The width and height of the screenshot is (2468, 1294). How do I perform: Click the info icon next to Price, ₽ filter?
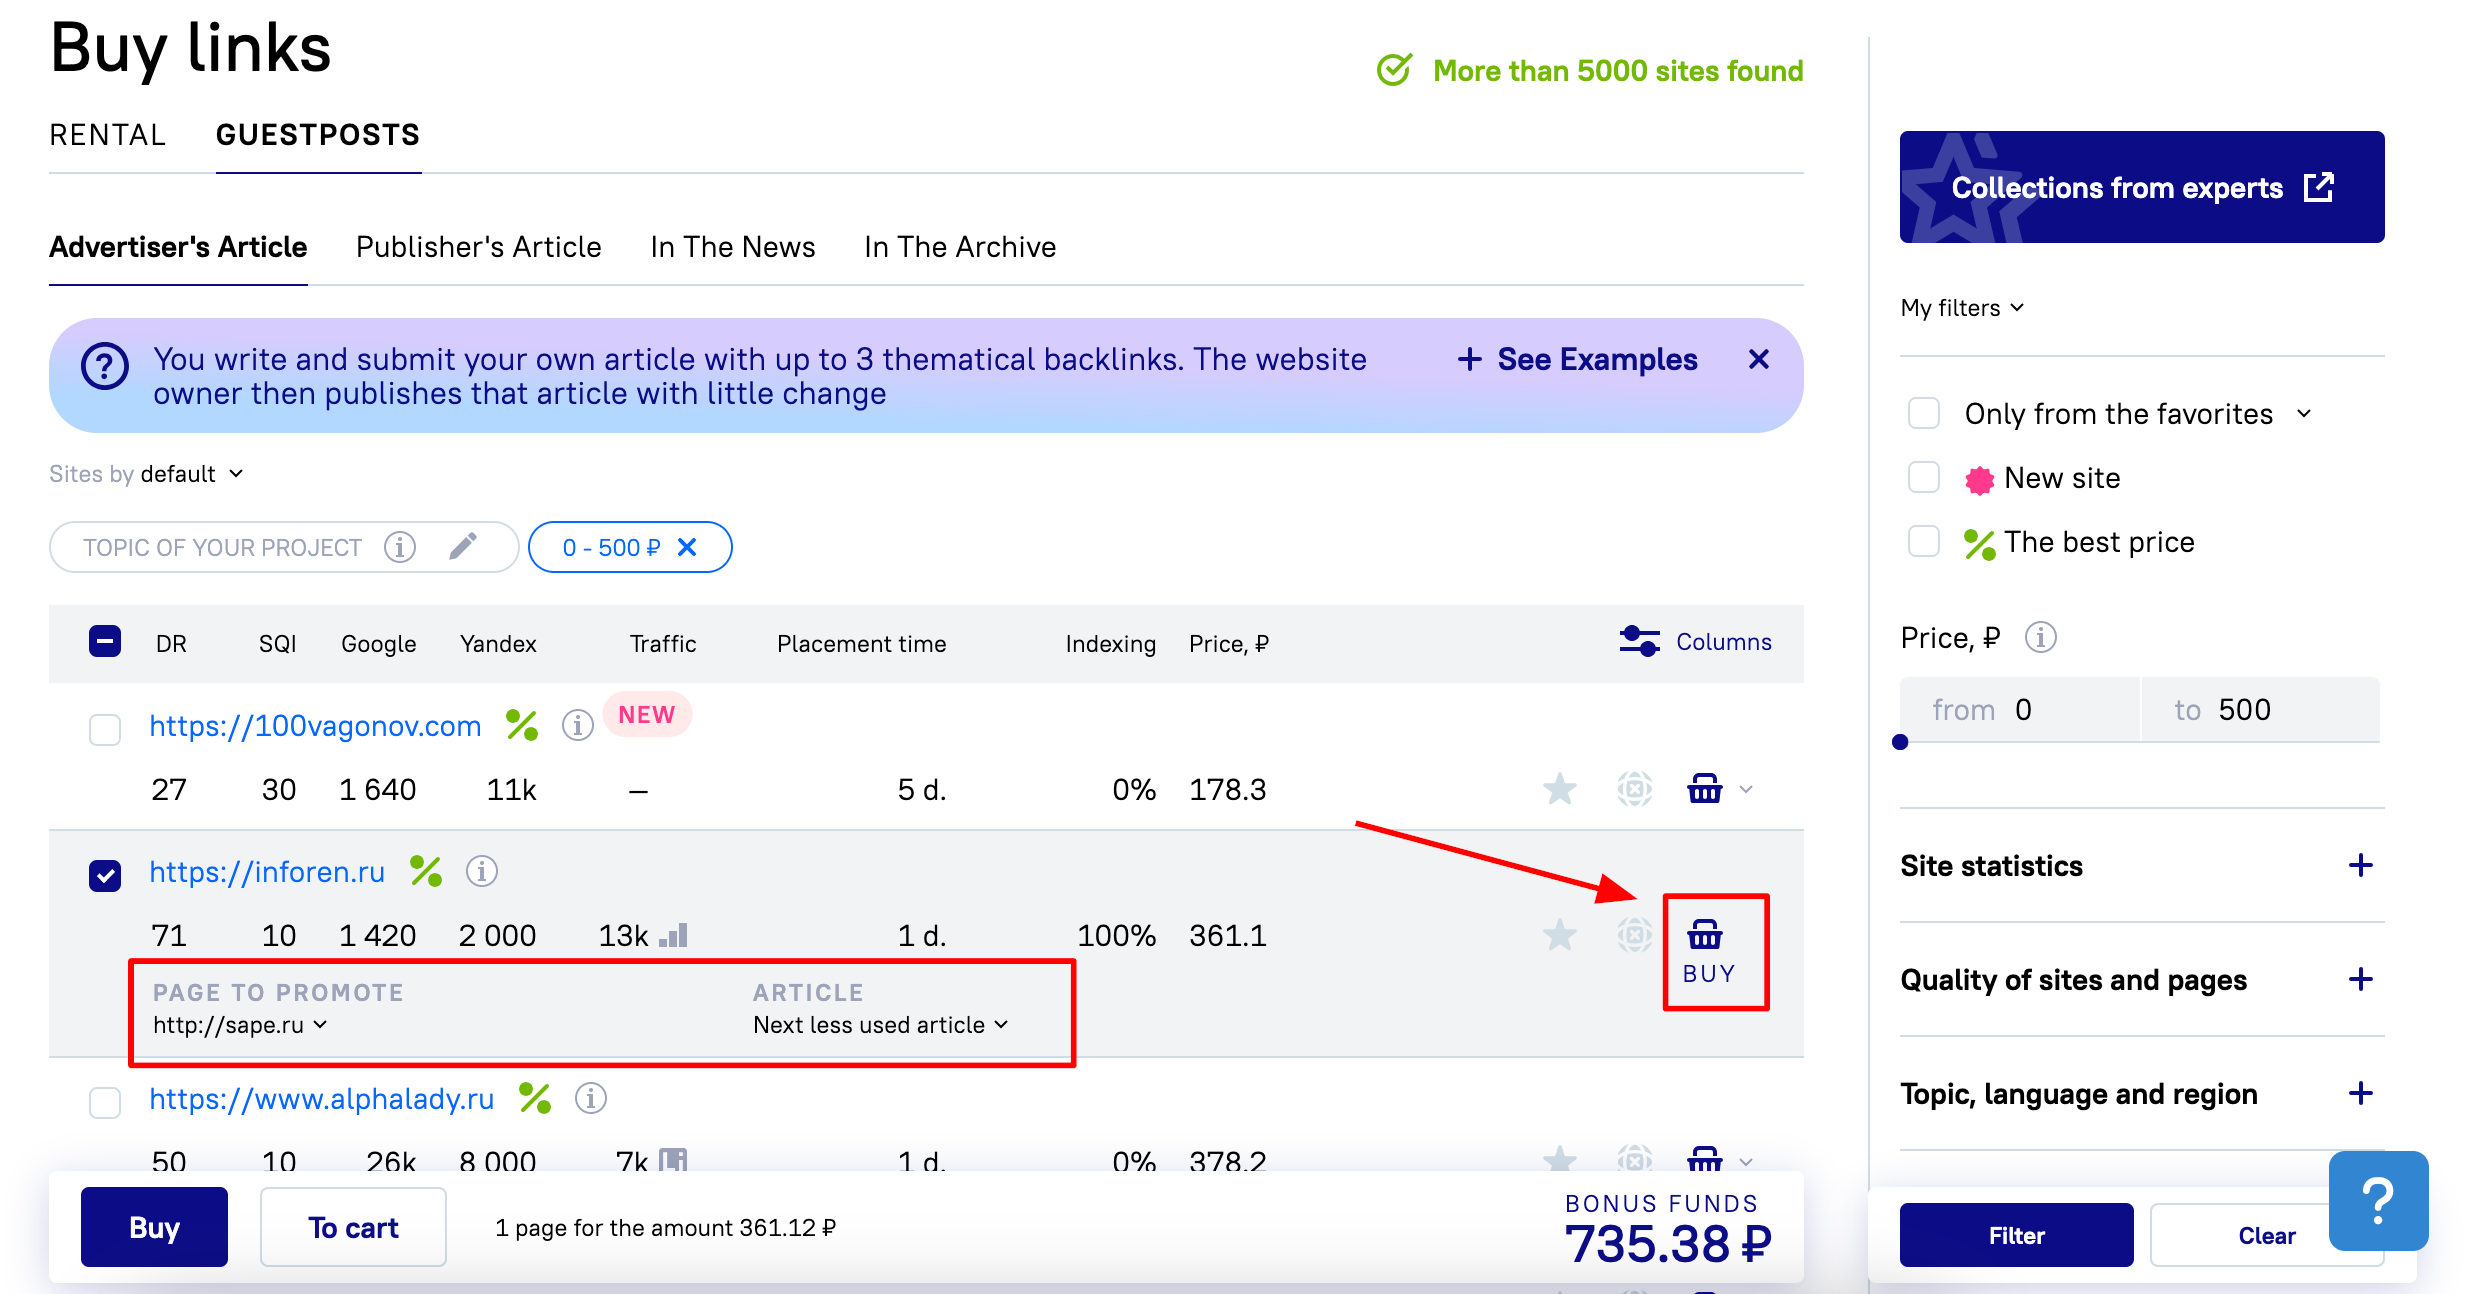coord(2040,637)
